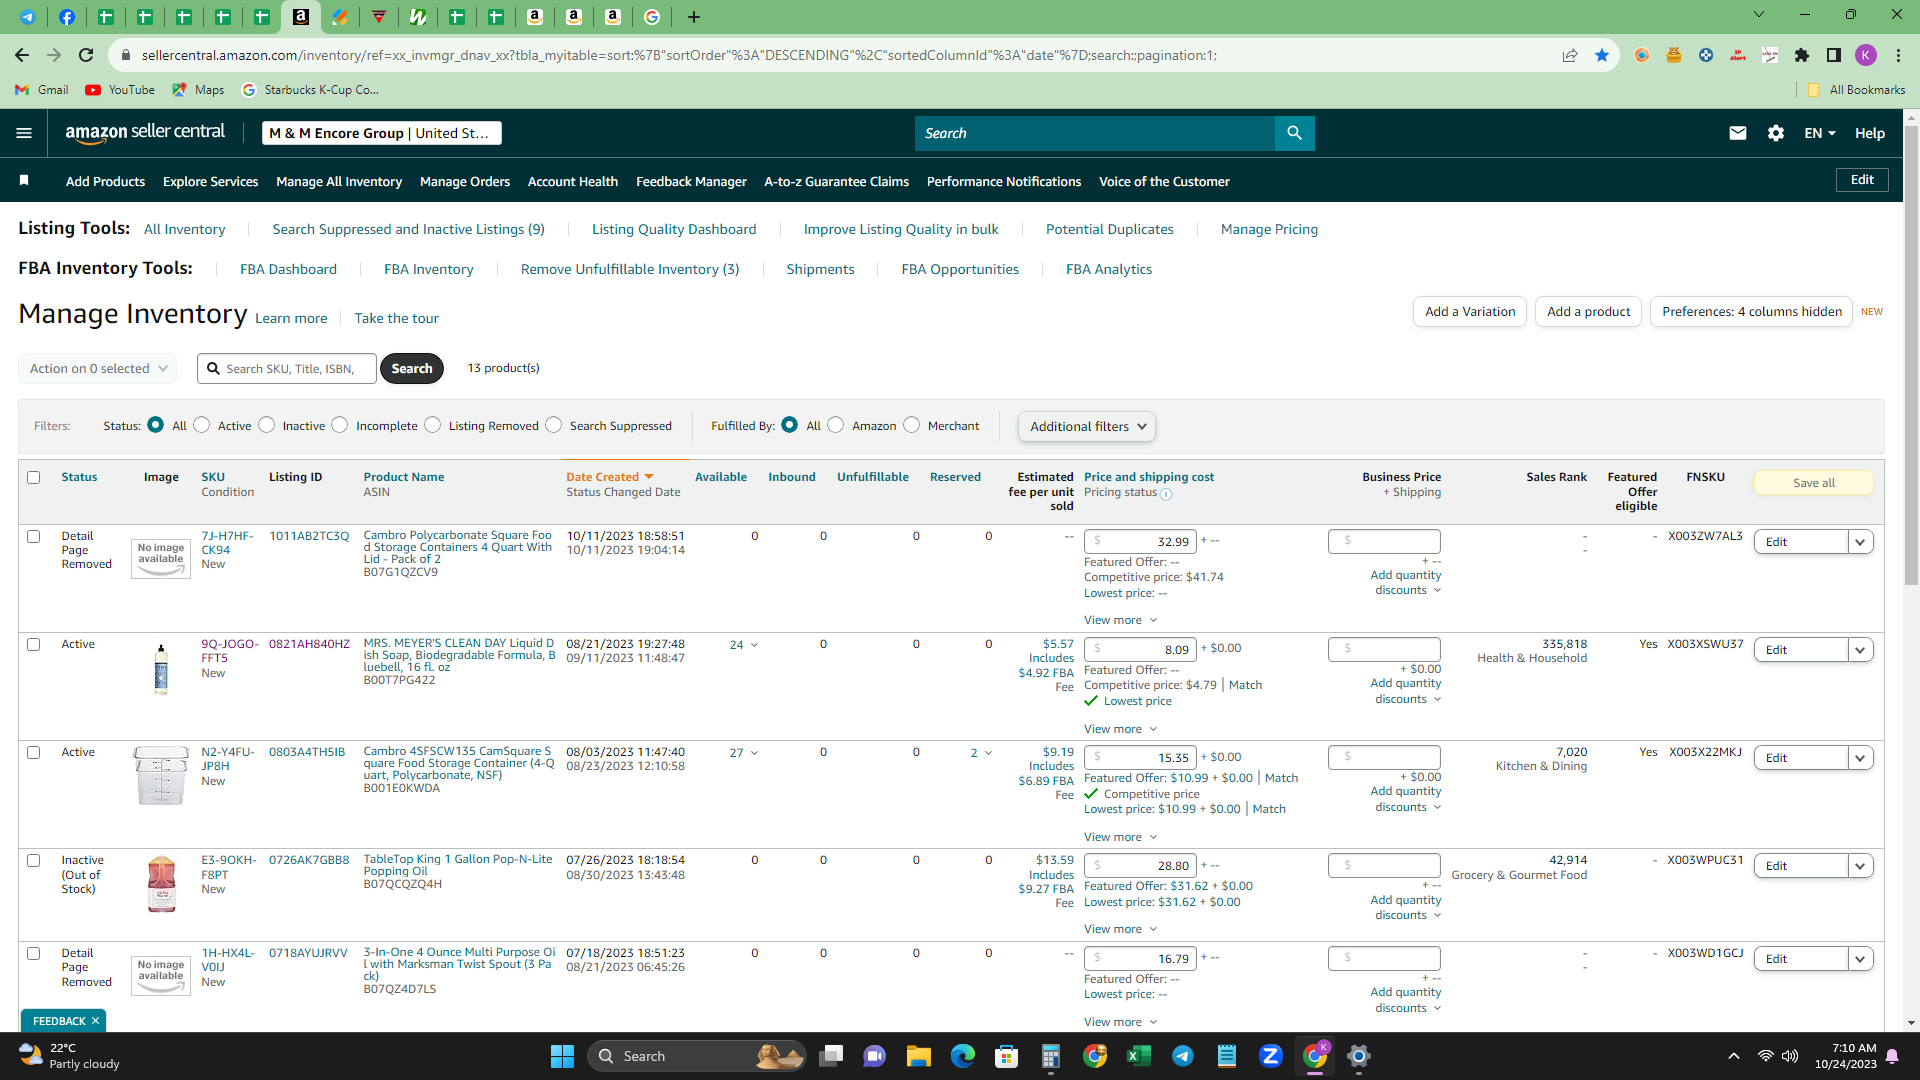Toggle the browser side panel icon
1920x1080 pixels.
click(x=1834, y=55)
